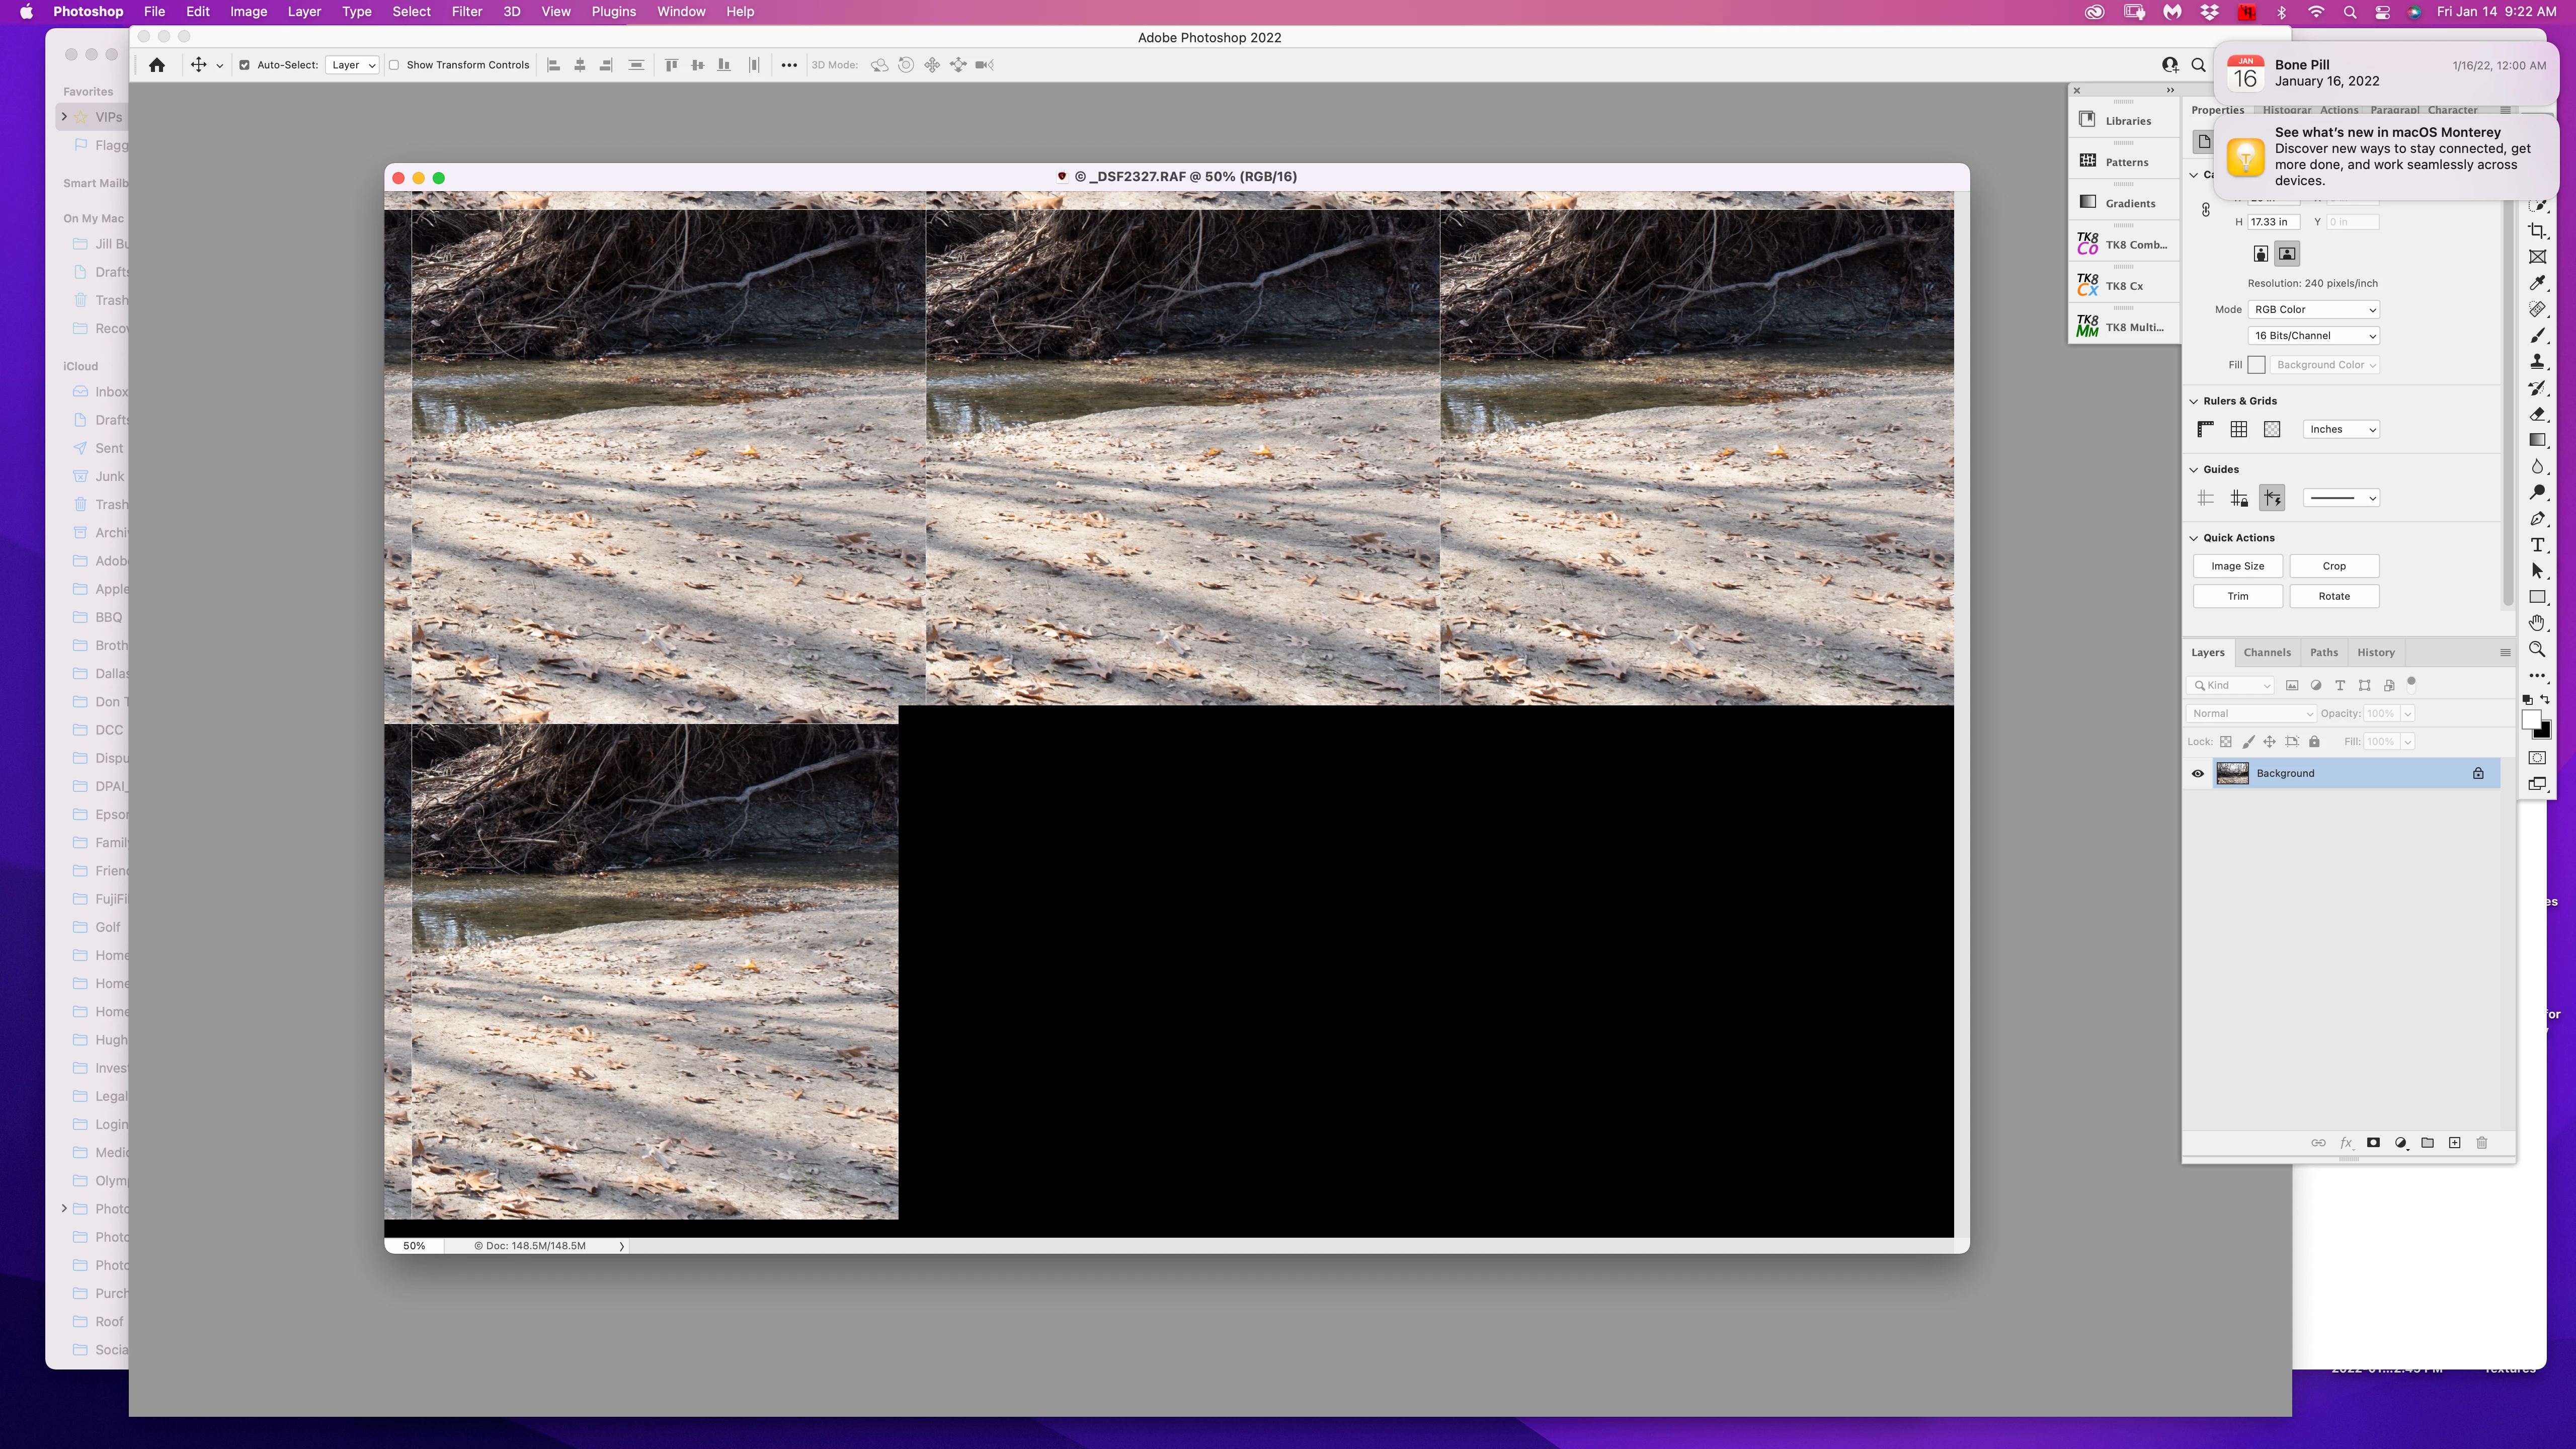Viewport: 2576px width, 1449px height.
Task: Choose the Hand tool
Action: (x=2537, y=623)
